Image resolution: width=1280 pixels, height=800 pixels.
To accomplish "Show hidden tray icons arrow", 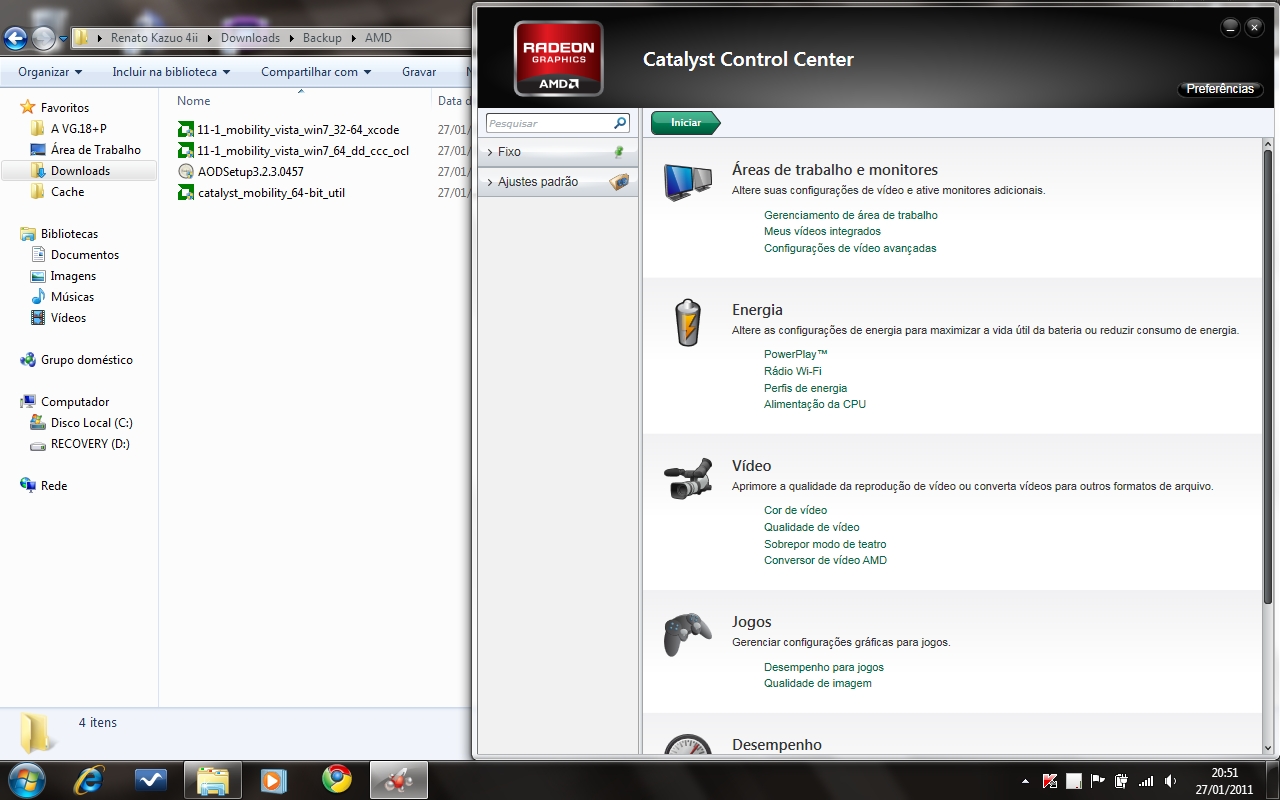I will 1025,781.
